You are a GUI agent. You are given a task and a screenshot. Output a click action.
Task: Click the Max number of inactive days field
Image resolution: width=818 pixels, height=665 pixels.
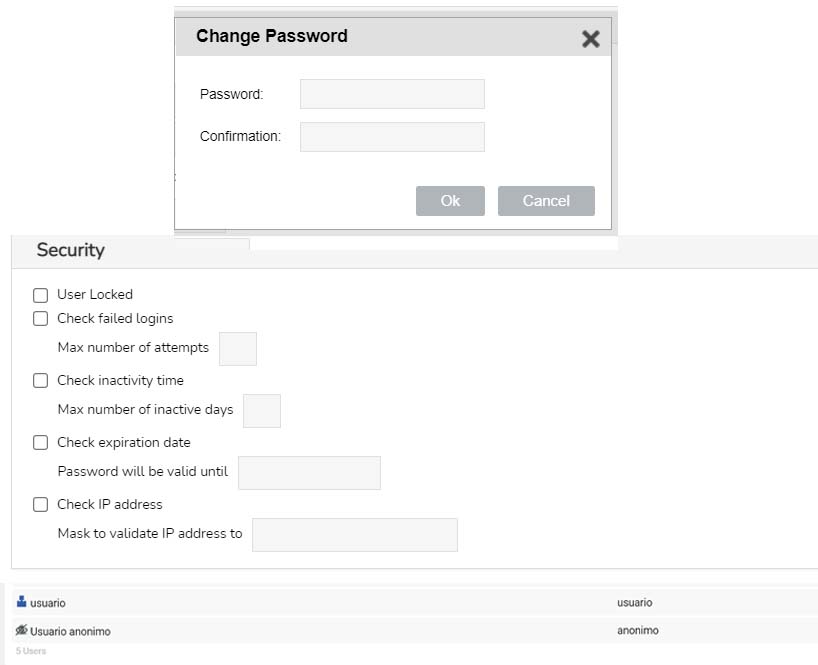click(x=262, y=411)
